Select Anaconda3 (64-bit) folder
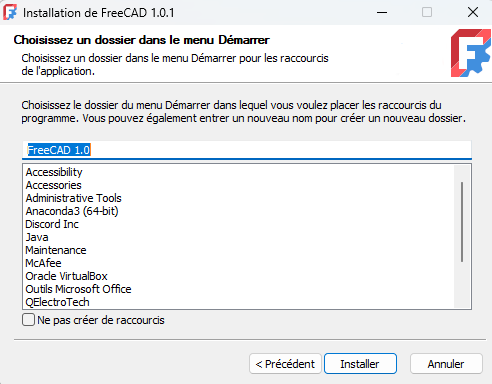 pyautogui.click(x=72, y=211)
